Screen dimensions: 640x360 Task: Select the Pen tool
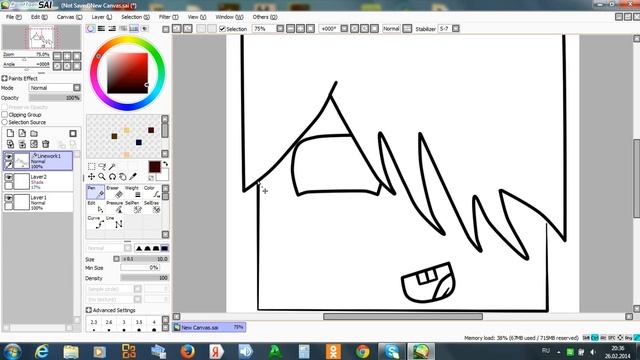[x=96, y=192]
